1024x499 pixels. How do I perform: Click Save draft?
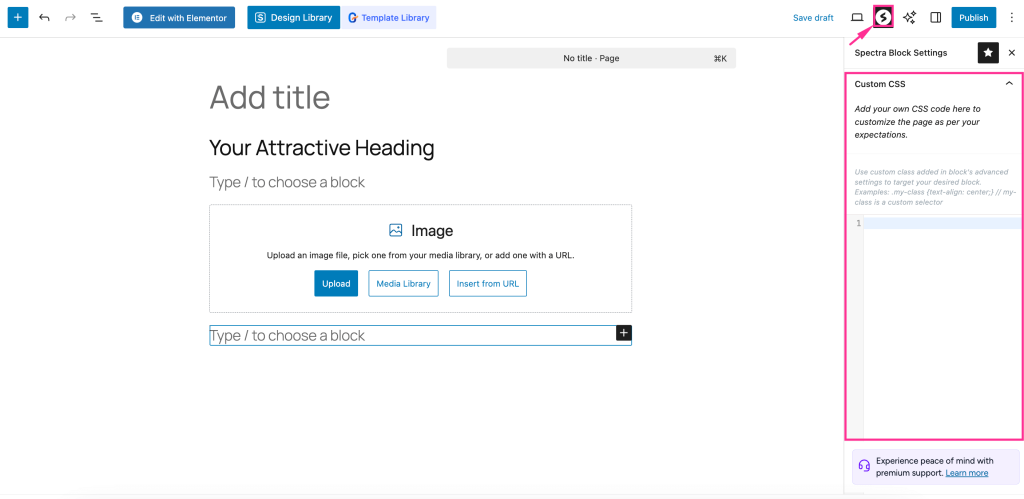(x=813, y=18)
